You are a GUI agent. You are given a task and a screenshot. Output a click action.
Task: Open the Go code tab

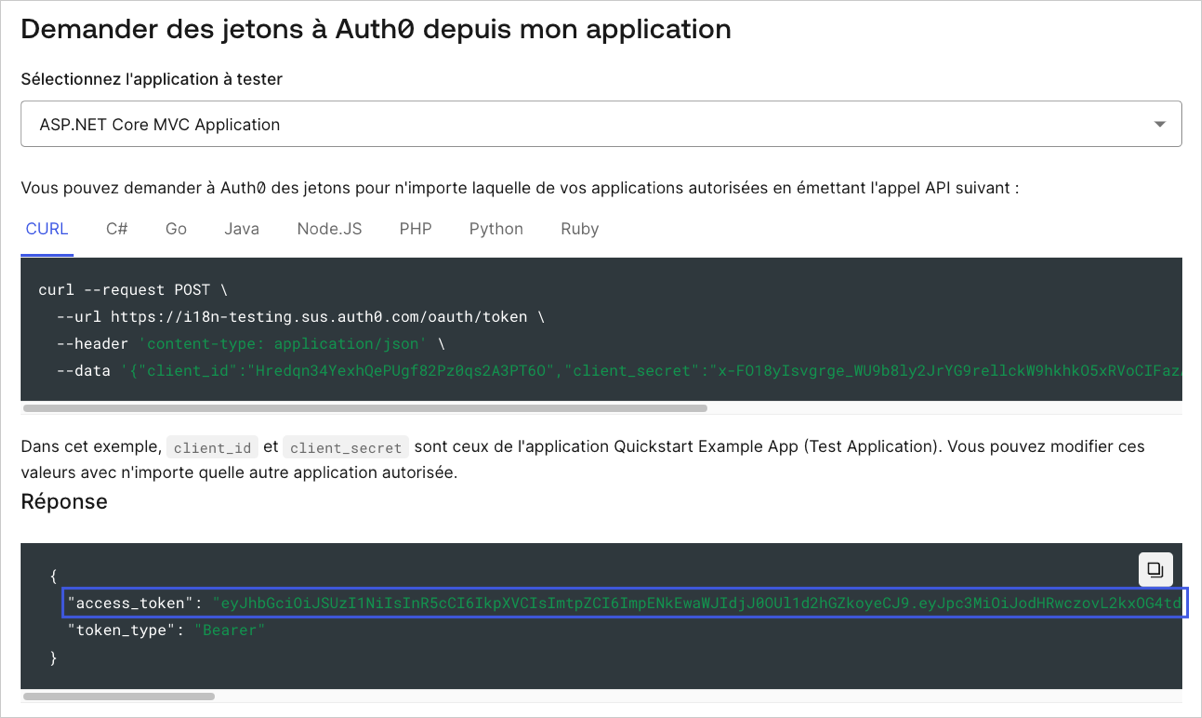[176, 229]
